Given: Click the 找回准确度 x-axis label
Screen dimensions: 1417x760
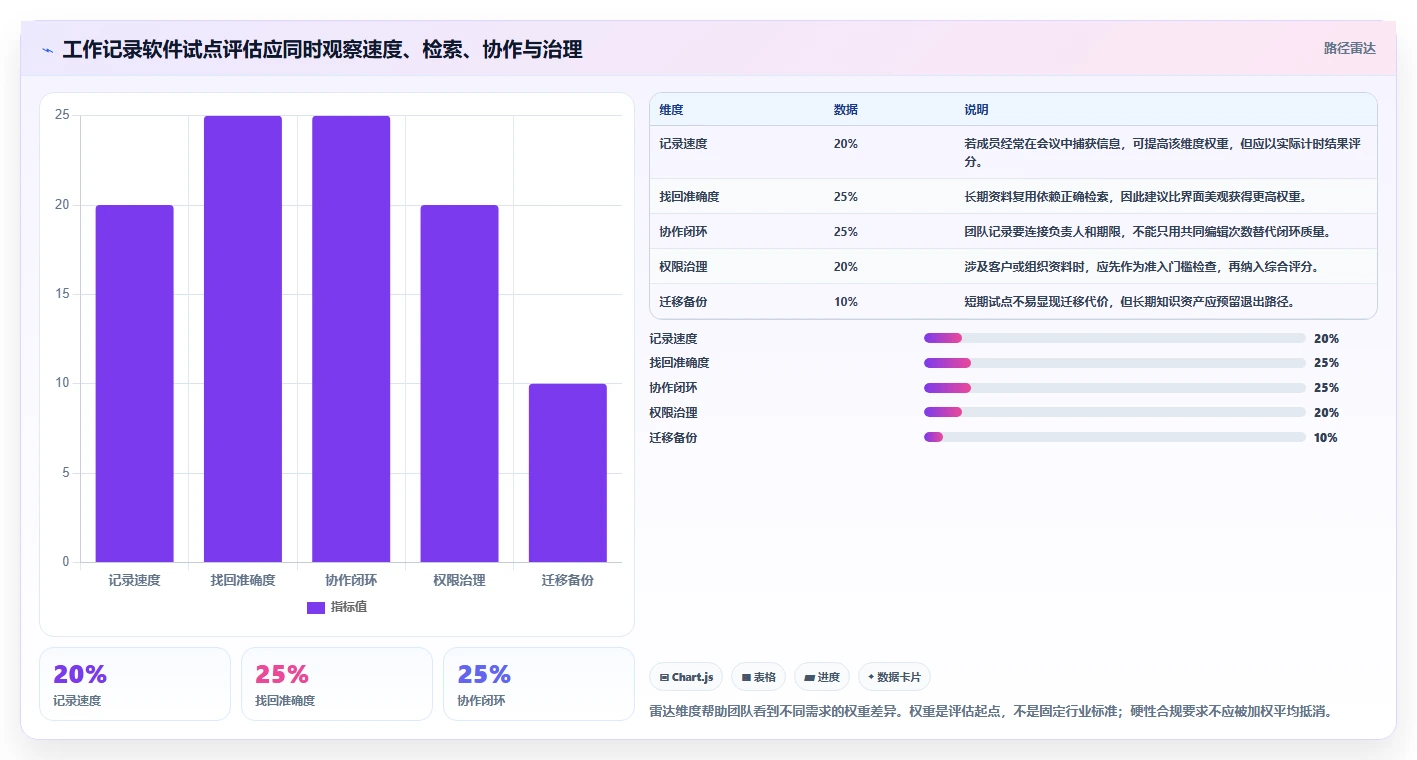Looking at the screenshot, I should click(x=243, y=580).
